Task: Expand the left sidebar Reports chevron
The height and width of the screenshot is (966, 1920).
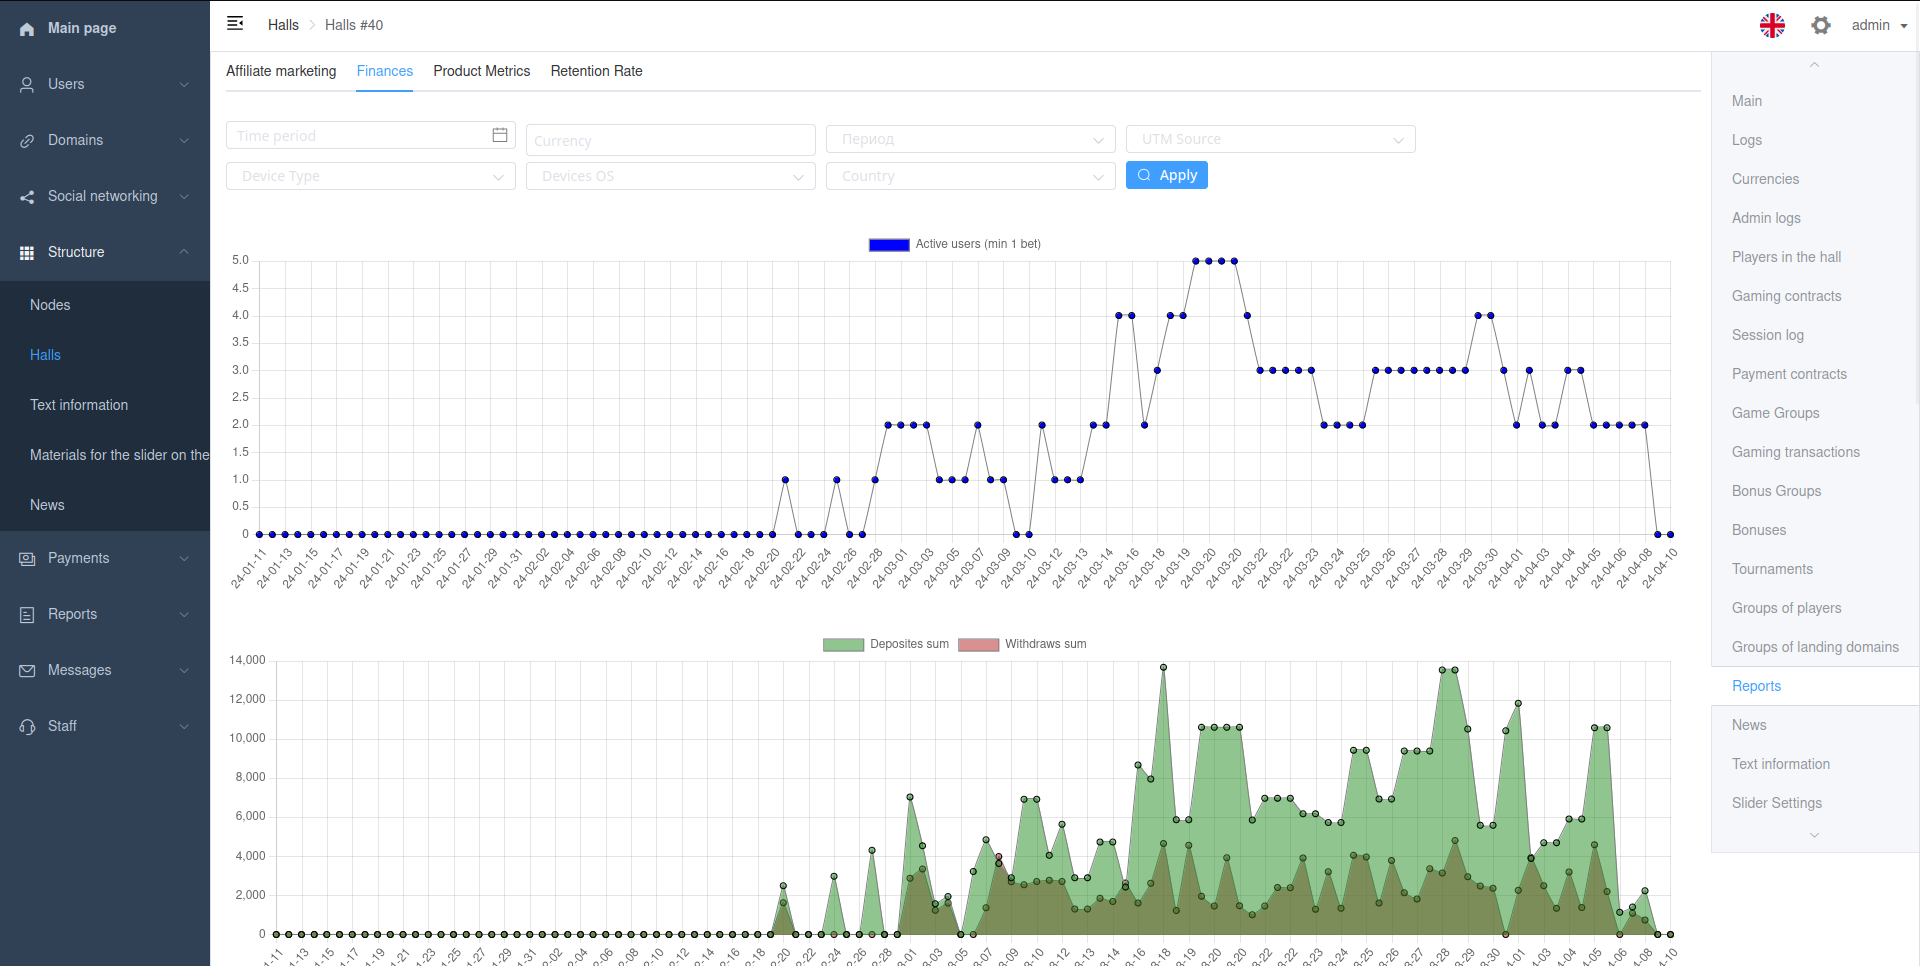Action: (x=184, y=615)
